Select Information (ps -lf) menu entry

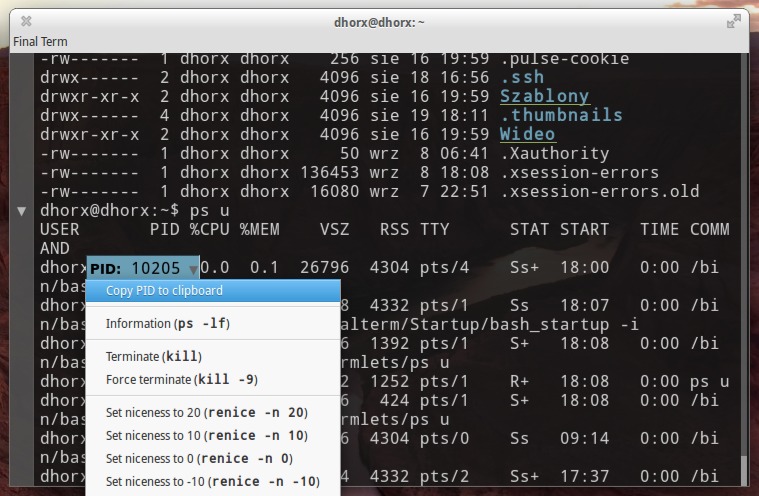tap(213, 323)
